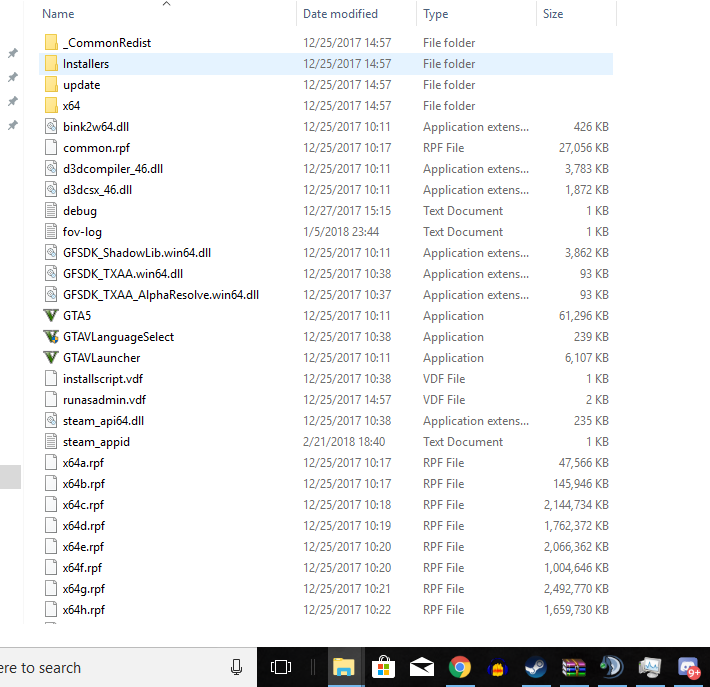Screen dimensions: 710x687
Task: Open the monitor app in taskbar
Action: click(x=650, y=668)
